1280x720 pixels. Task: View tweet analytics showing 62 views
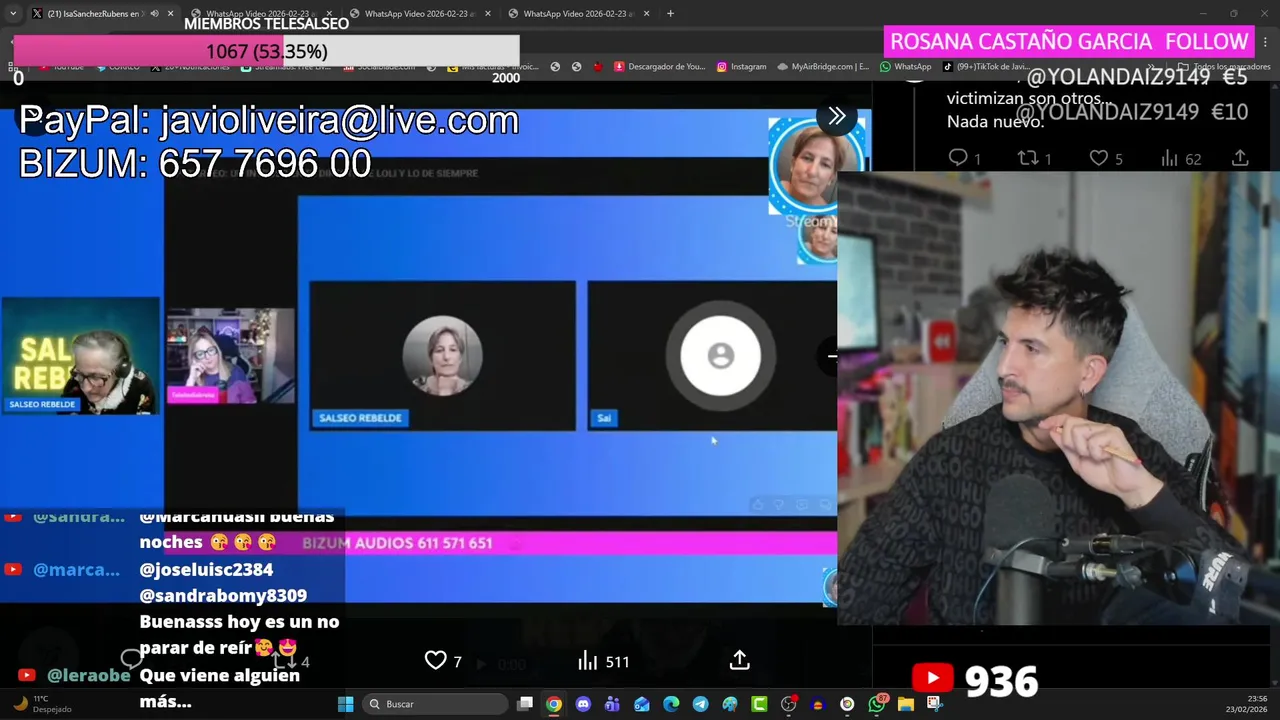coord(1181,158)
